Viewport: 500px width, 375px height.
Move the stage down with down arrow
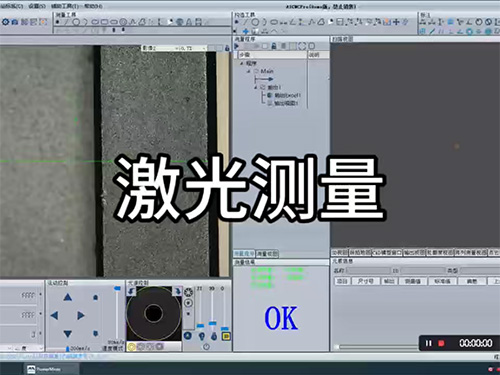pyautogui.click(x=68, y=333)
